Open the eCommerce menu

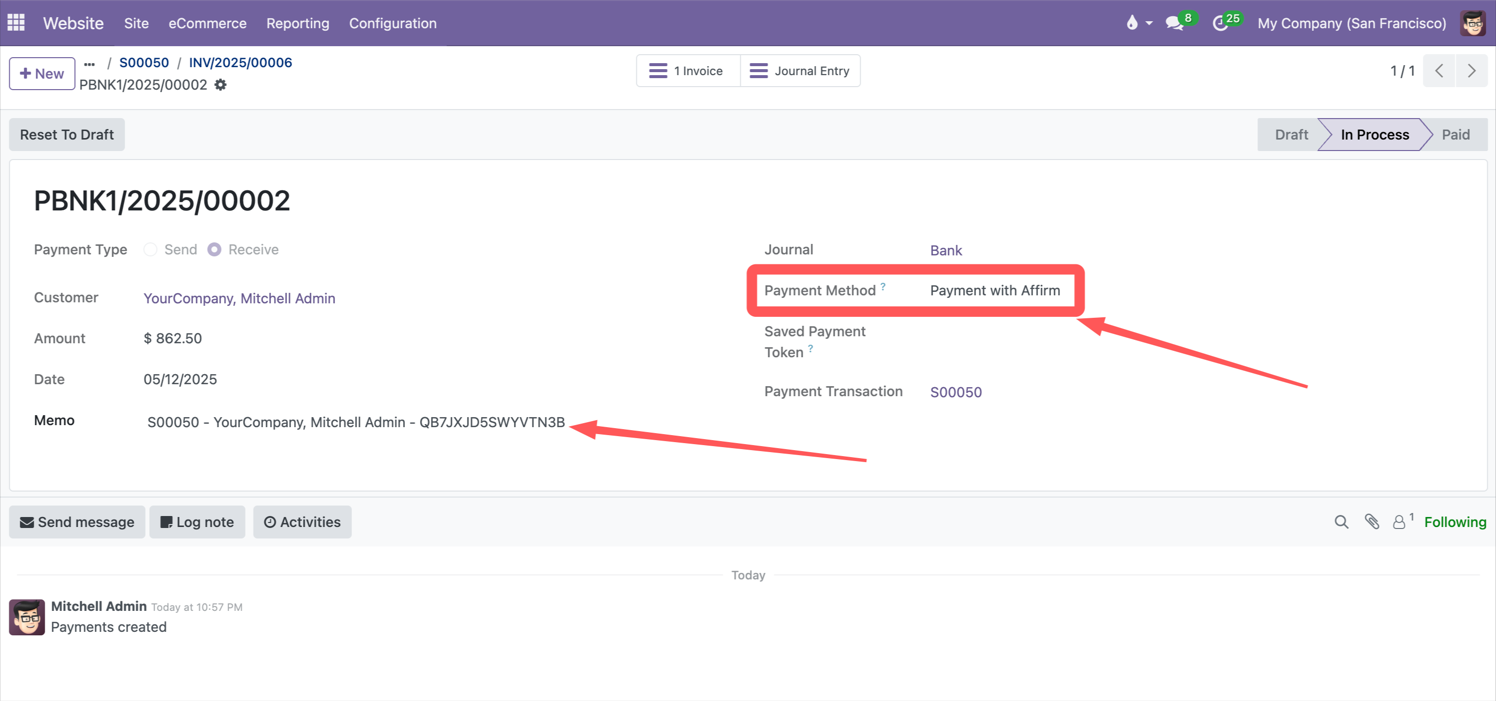coord(207,23)
